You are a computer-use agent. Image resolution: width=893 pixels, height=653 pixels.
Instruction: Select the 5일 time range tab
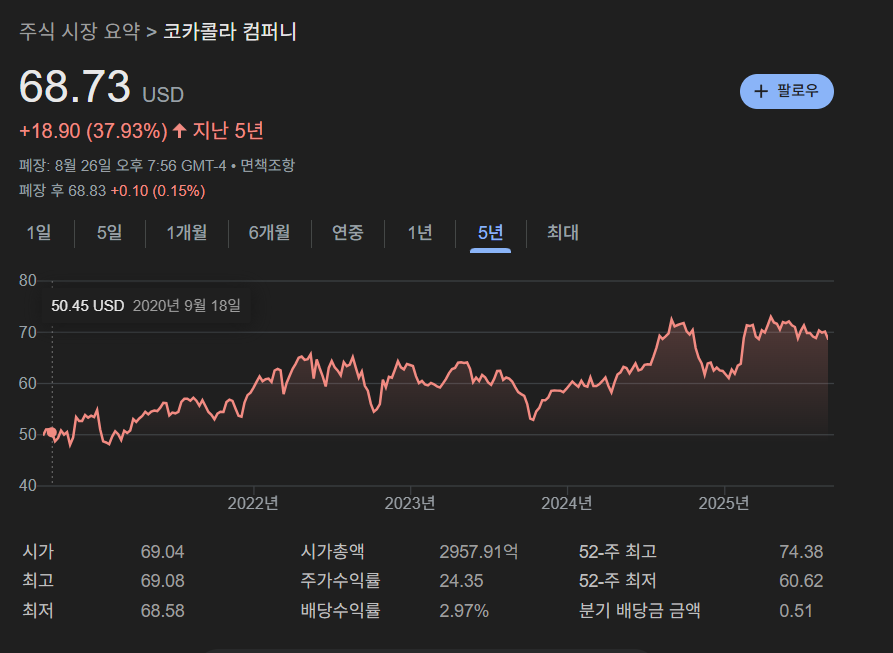coord(109,233)
